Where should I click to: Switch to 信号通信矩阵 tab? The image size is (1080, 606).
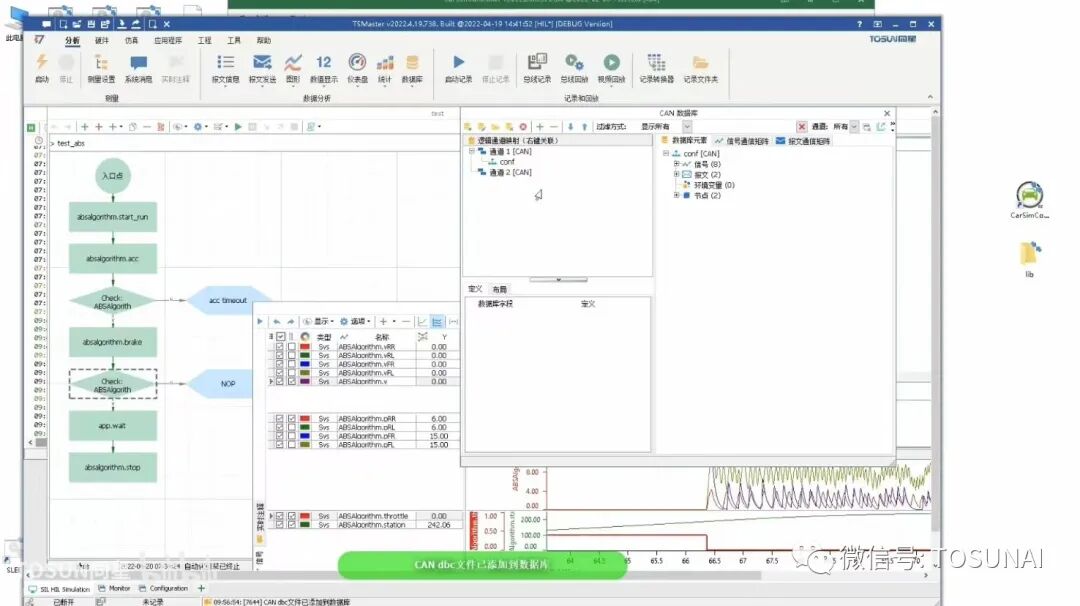click(741, 141)
